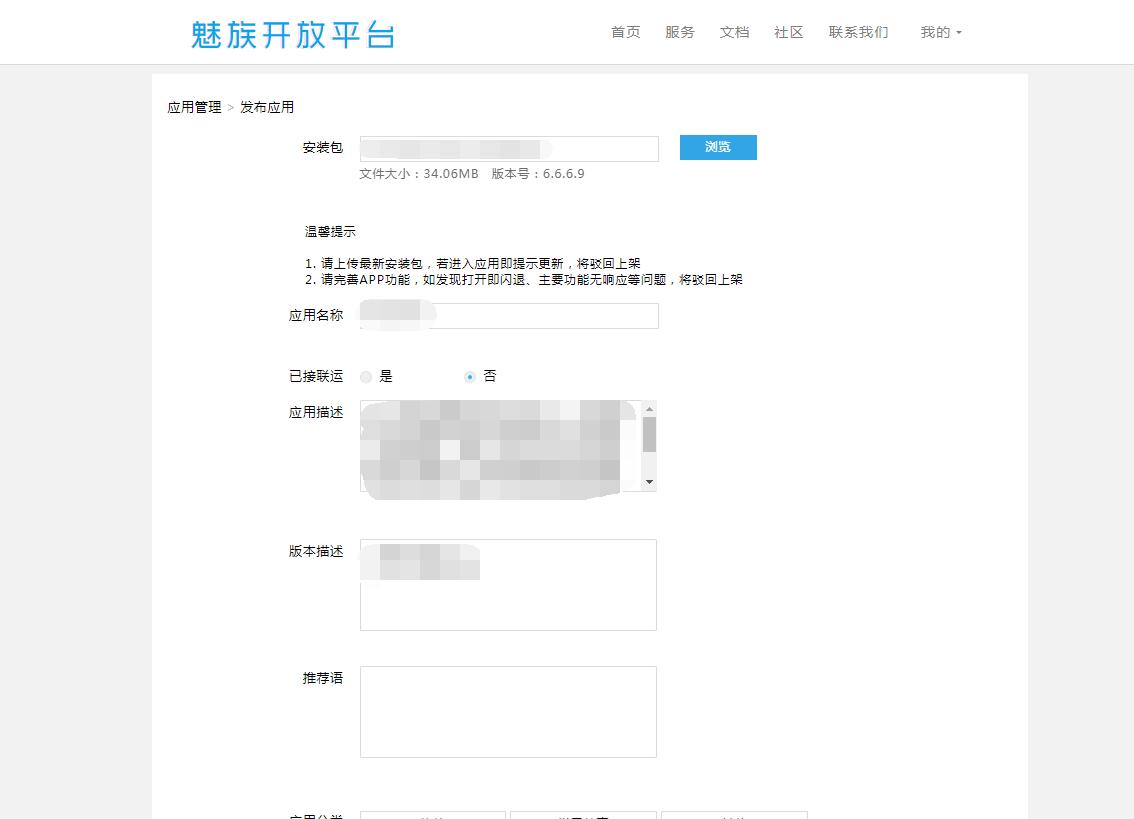This screenshot has width=1134, height=819.
Task: Focus the 安装包 file path field
Action: (509, 148)
